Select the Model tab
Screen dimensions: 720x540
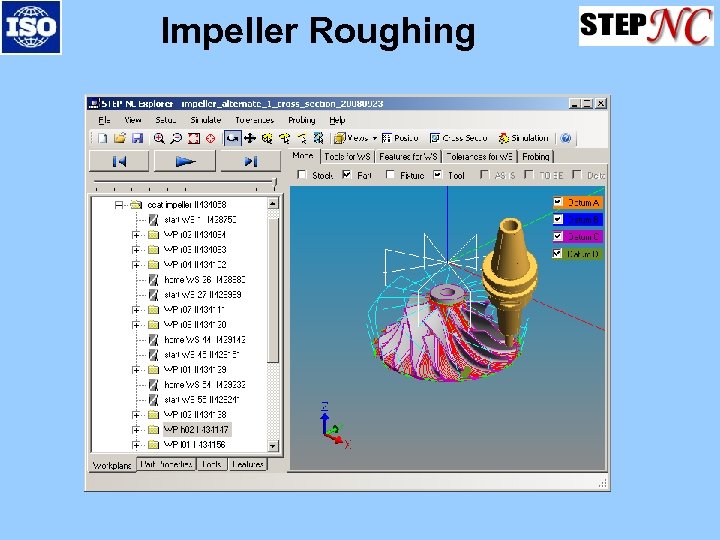click(304, 156)
